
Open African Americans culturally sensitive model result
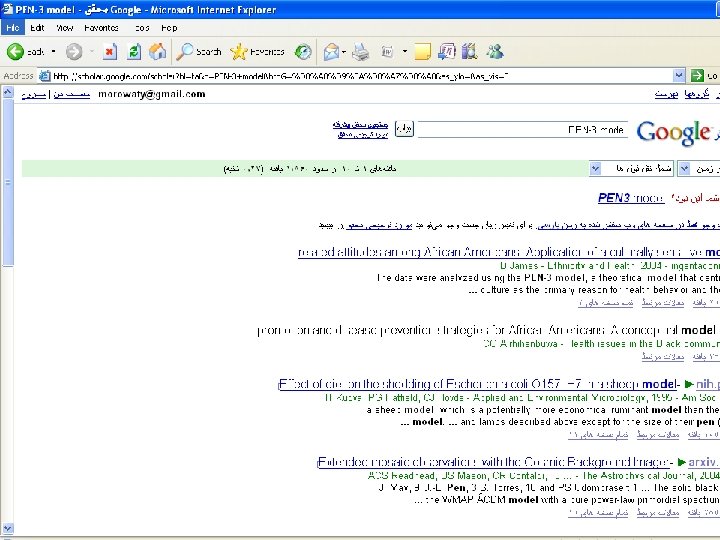(x=509, y=252)
